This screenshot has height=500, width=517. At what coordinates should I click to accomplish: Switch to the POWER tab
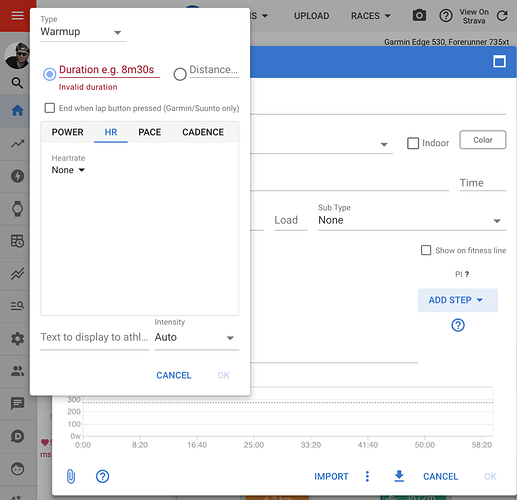coord(67,132)
